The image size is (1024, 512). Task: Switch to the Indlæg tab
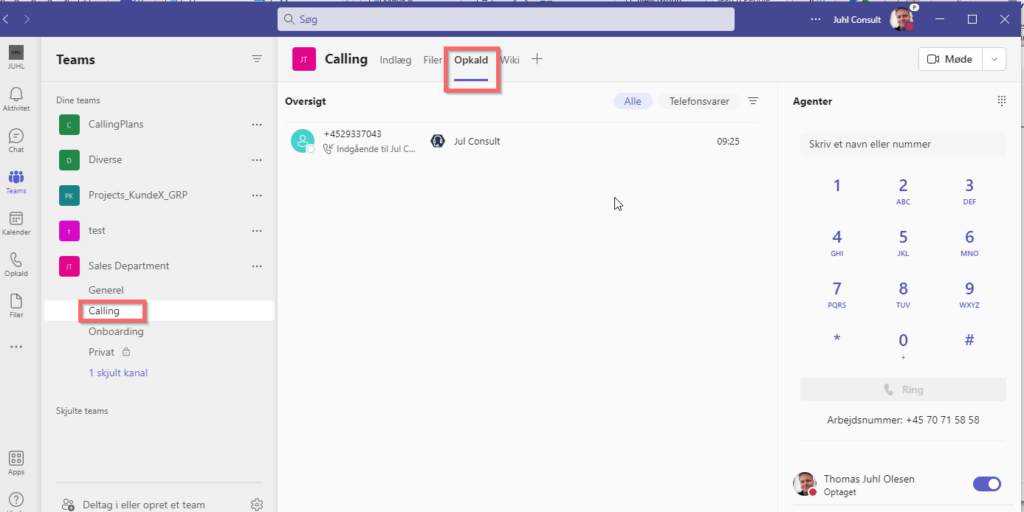click(396, 60)
